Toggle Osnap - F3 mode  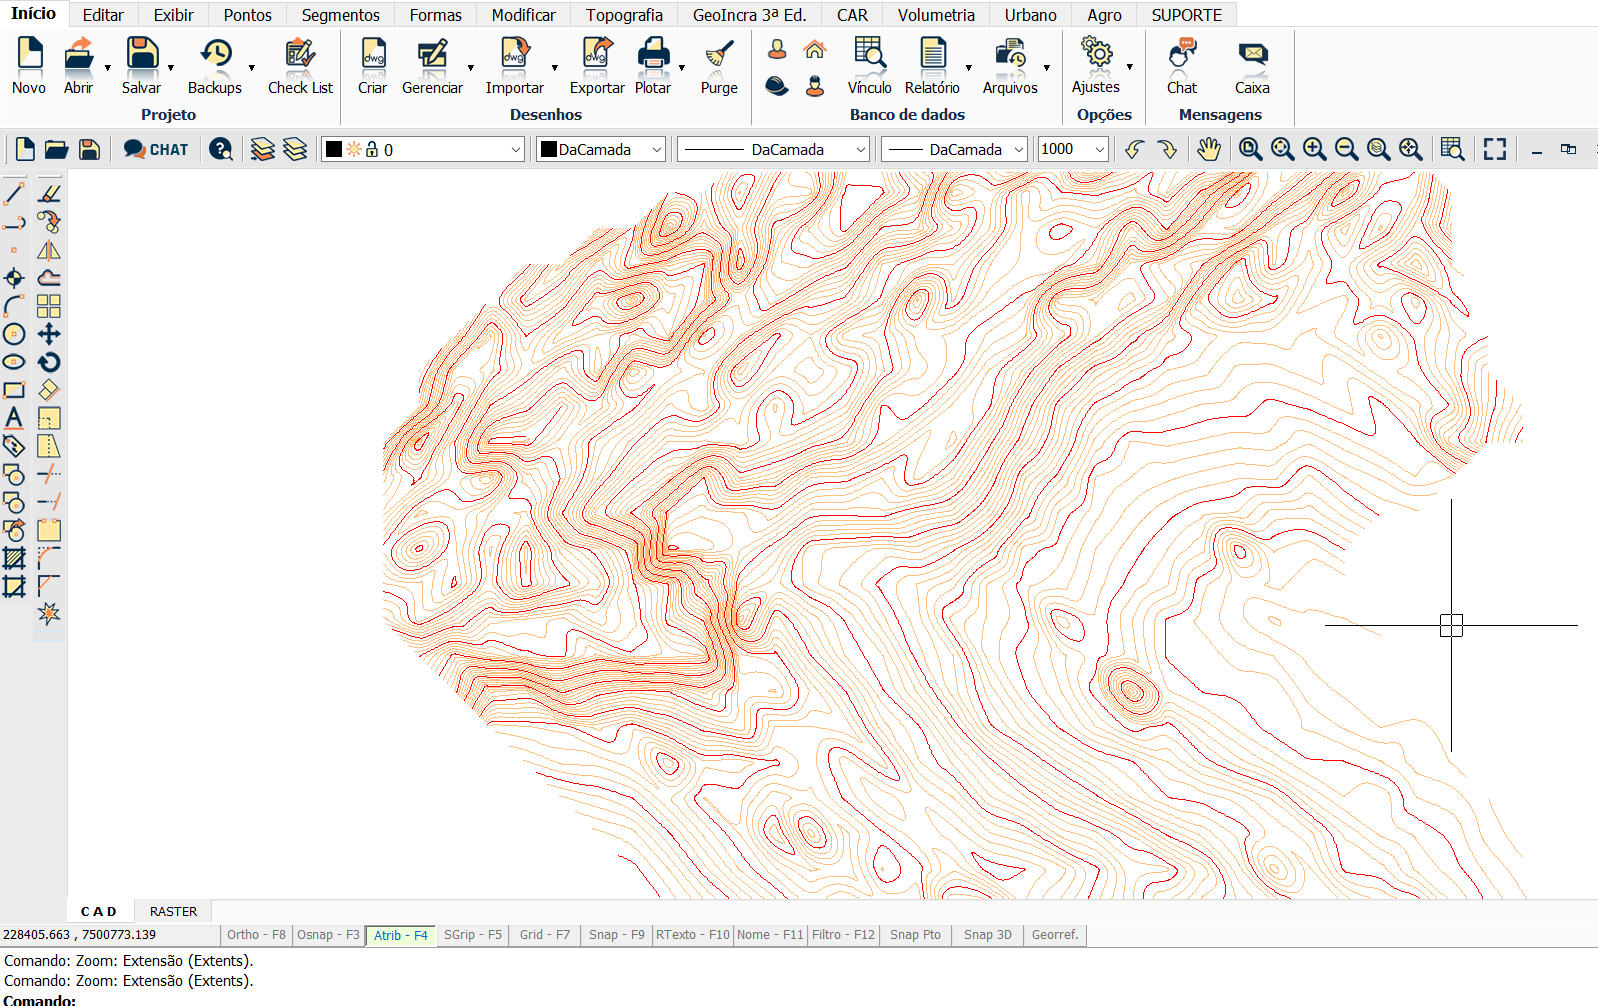(x=328, y=935)
